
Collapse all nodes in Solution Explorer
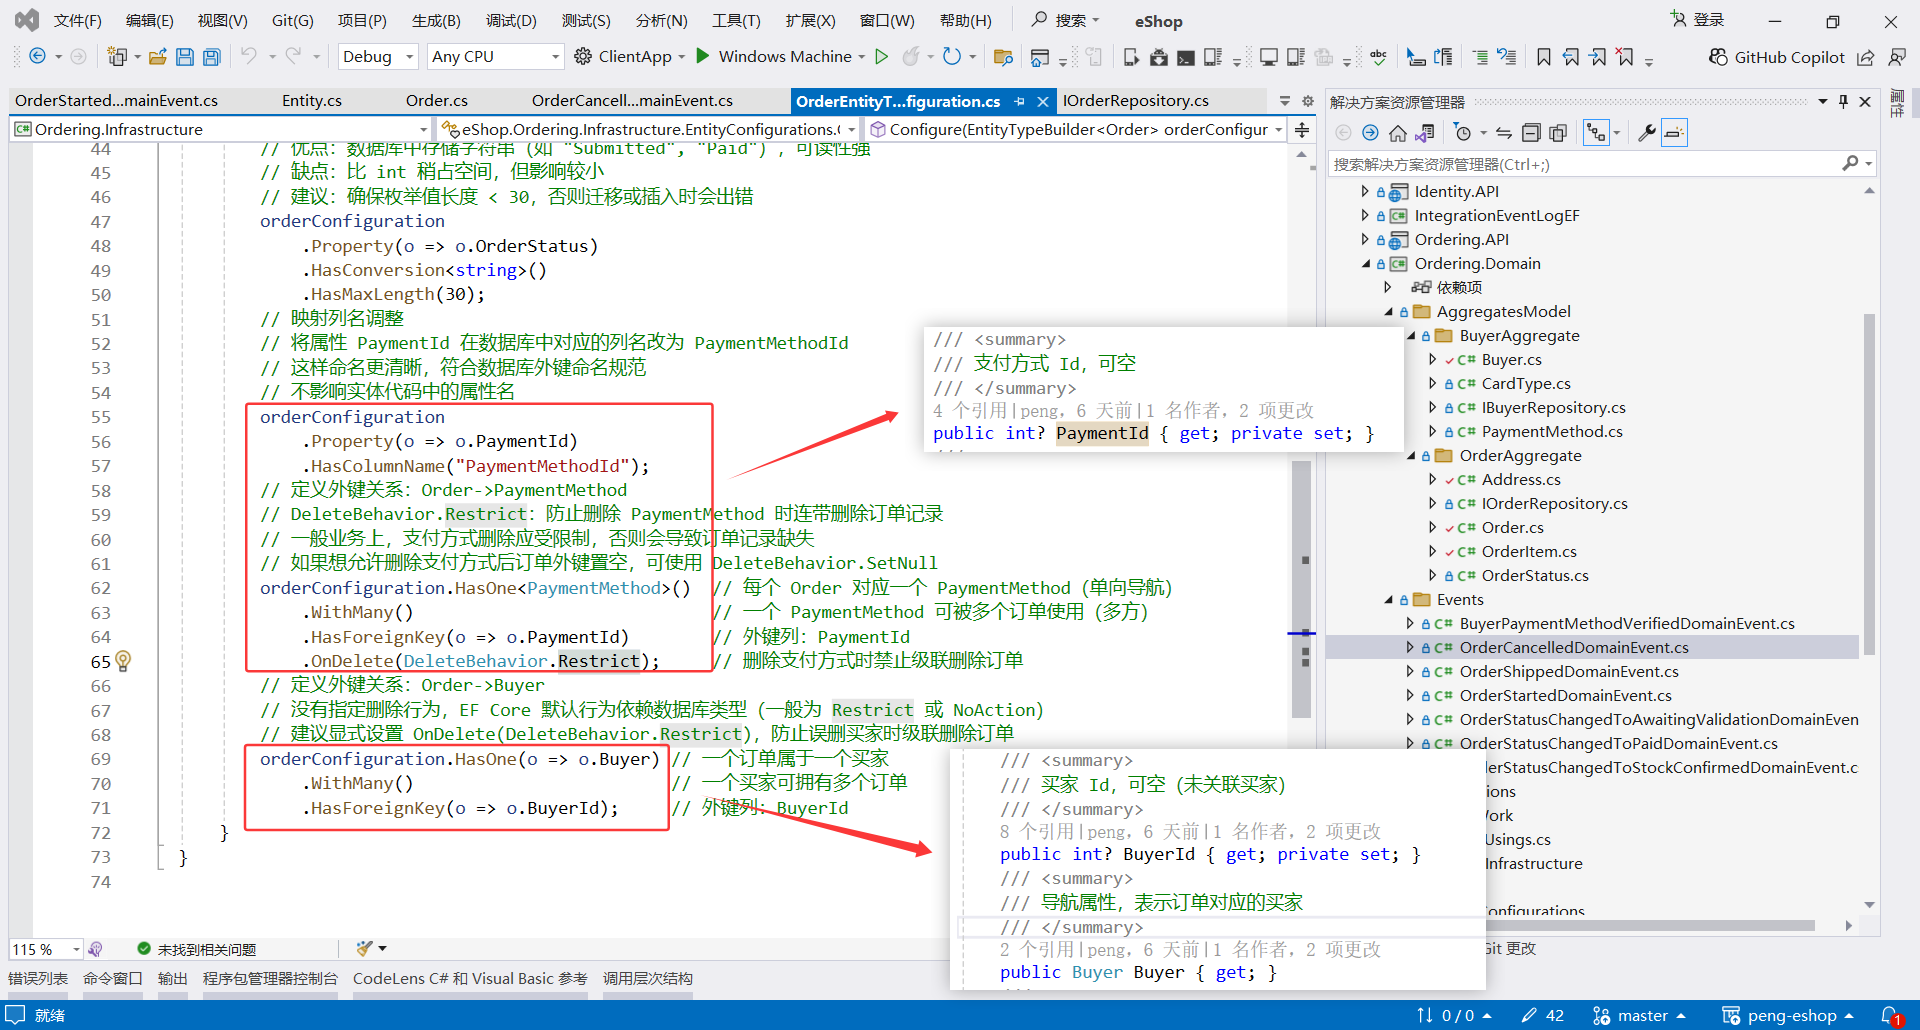[1531, 133]
